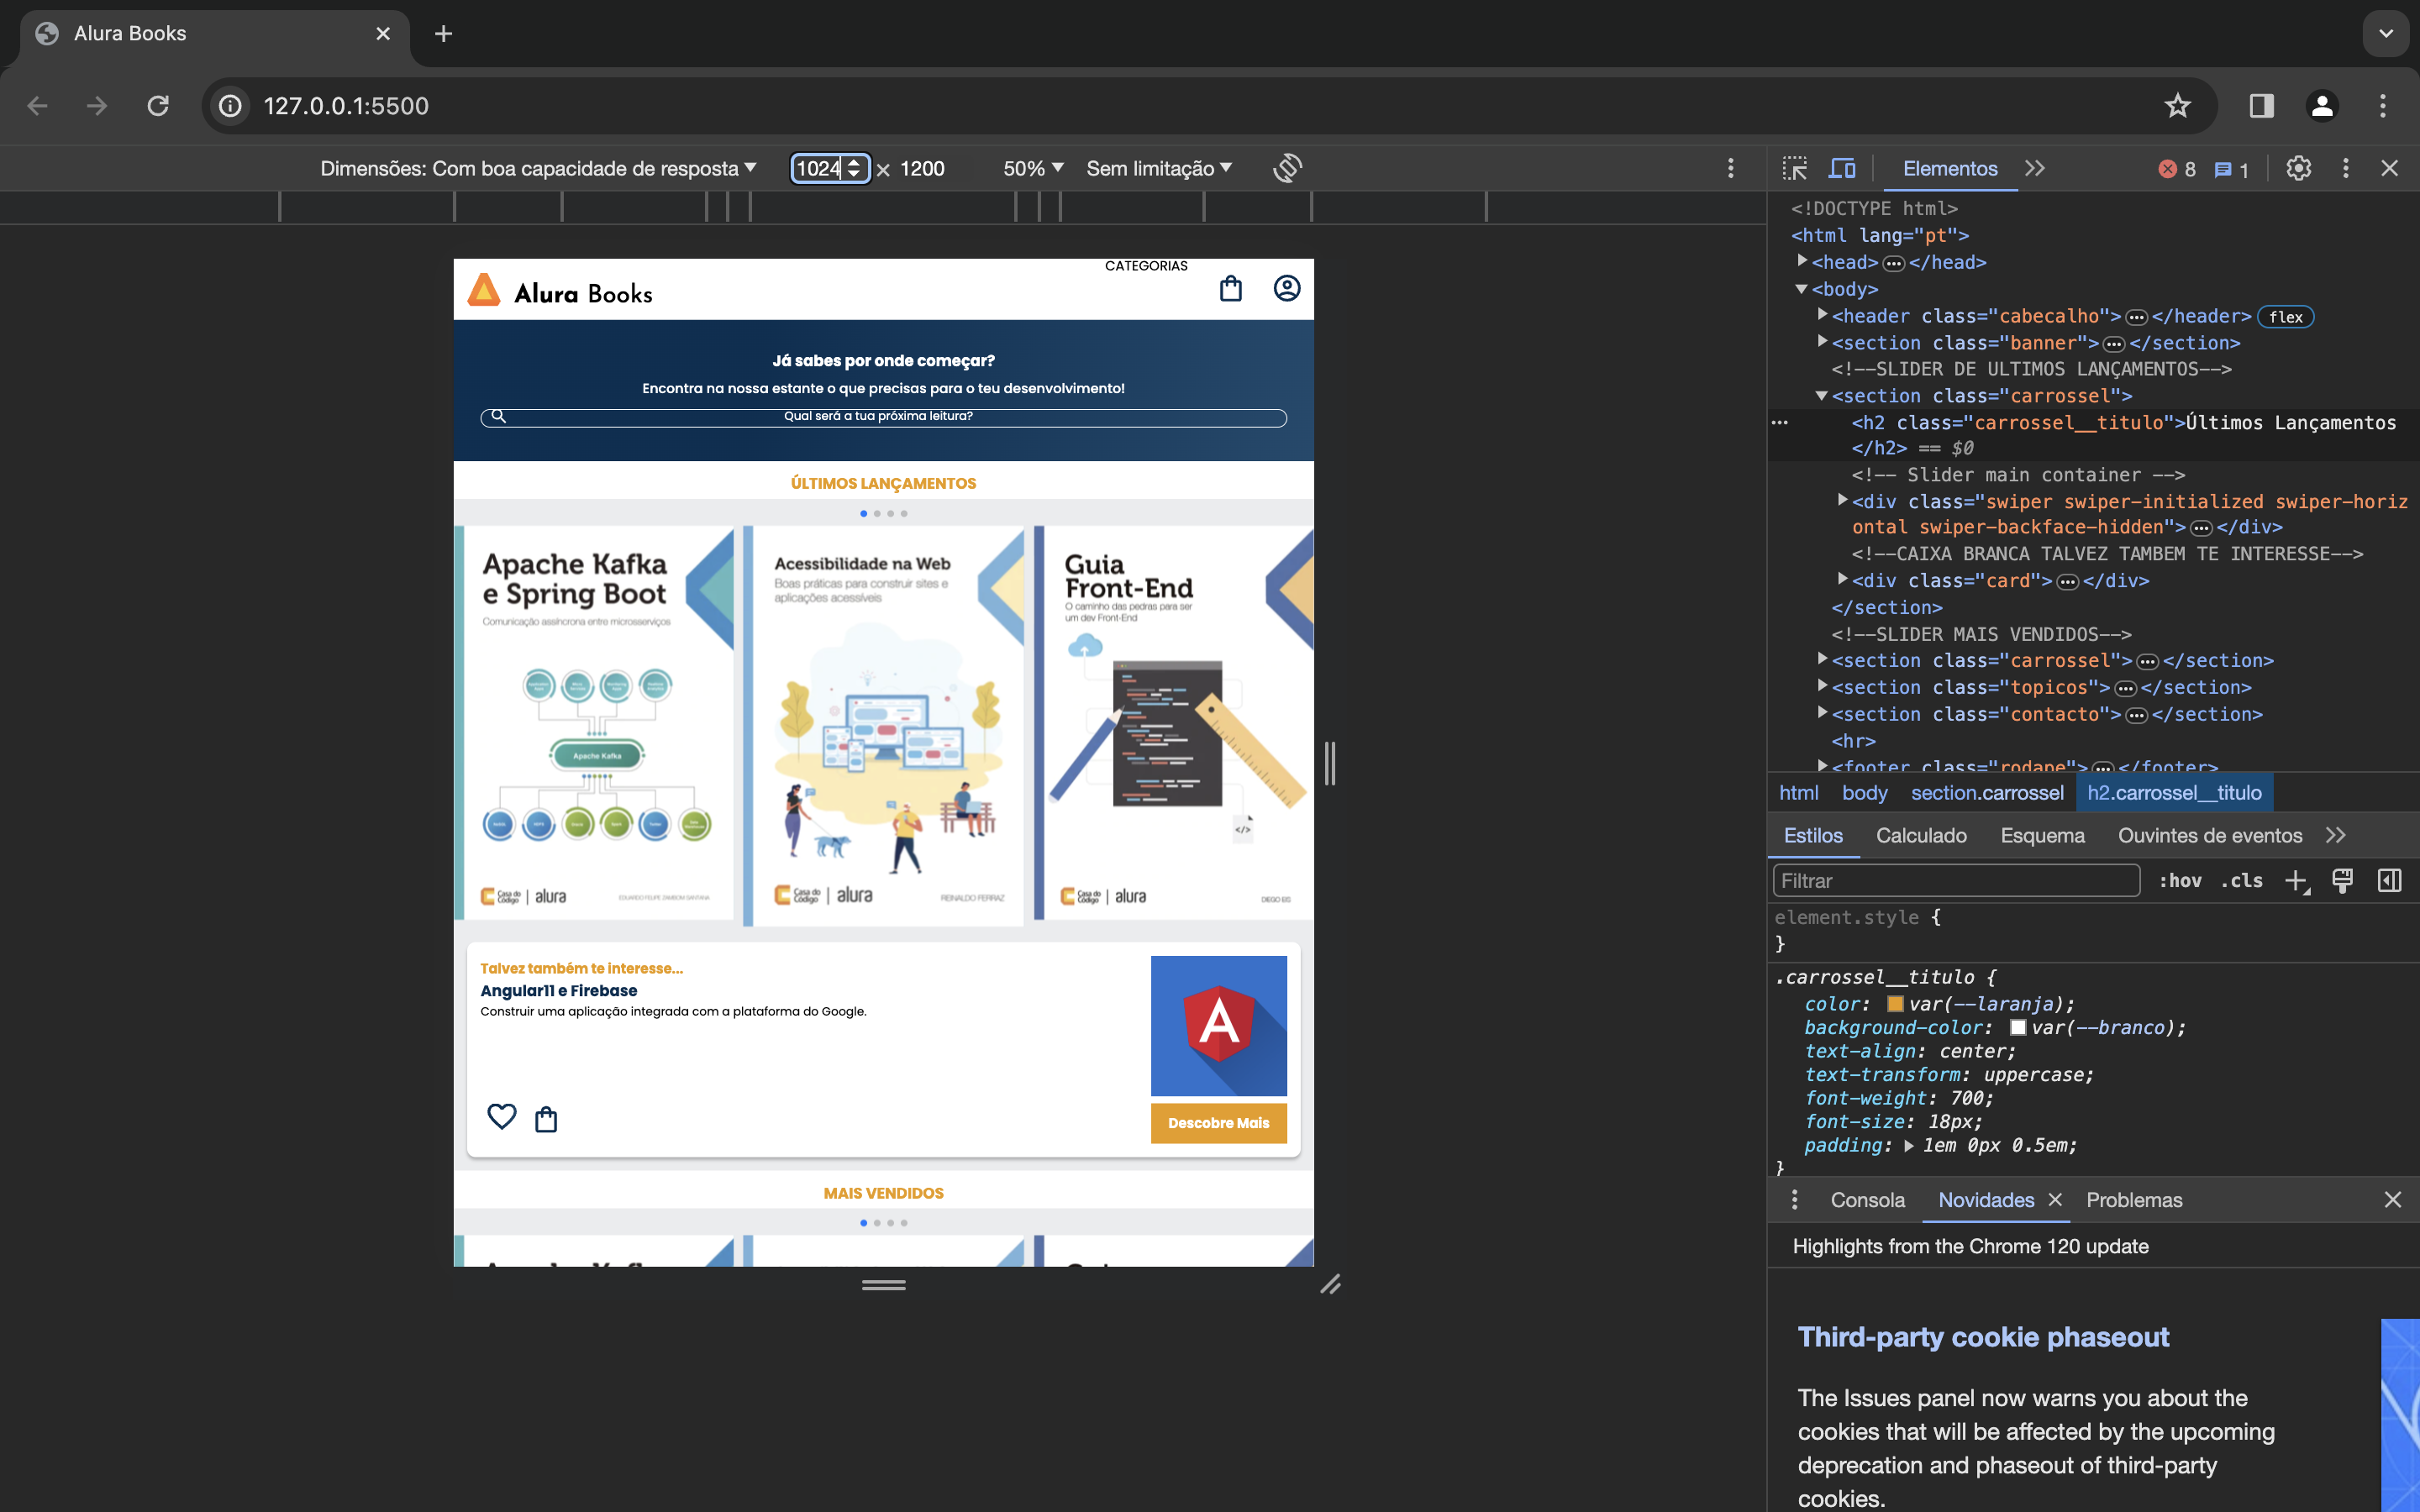
Task: Click the search magnifier in banner
Action: point(499,416)
